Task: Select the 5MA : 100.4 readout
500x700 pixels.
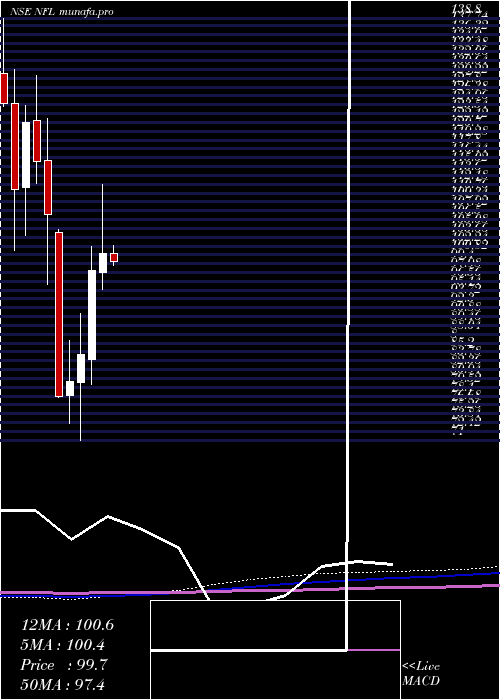Action: click(63, 645)
